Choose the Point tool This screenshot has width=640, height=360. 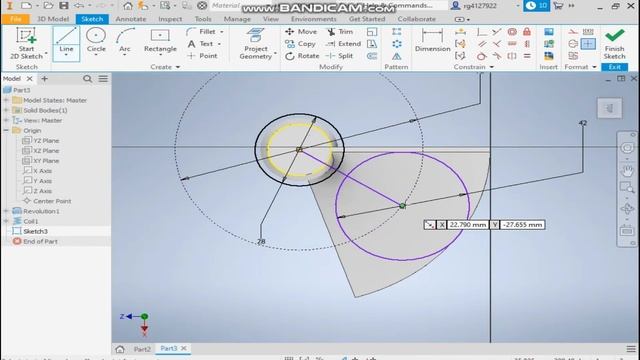pyautogui.click(x=203, y=56)
